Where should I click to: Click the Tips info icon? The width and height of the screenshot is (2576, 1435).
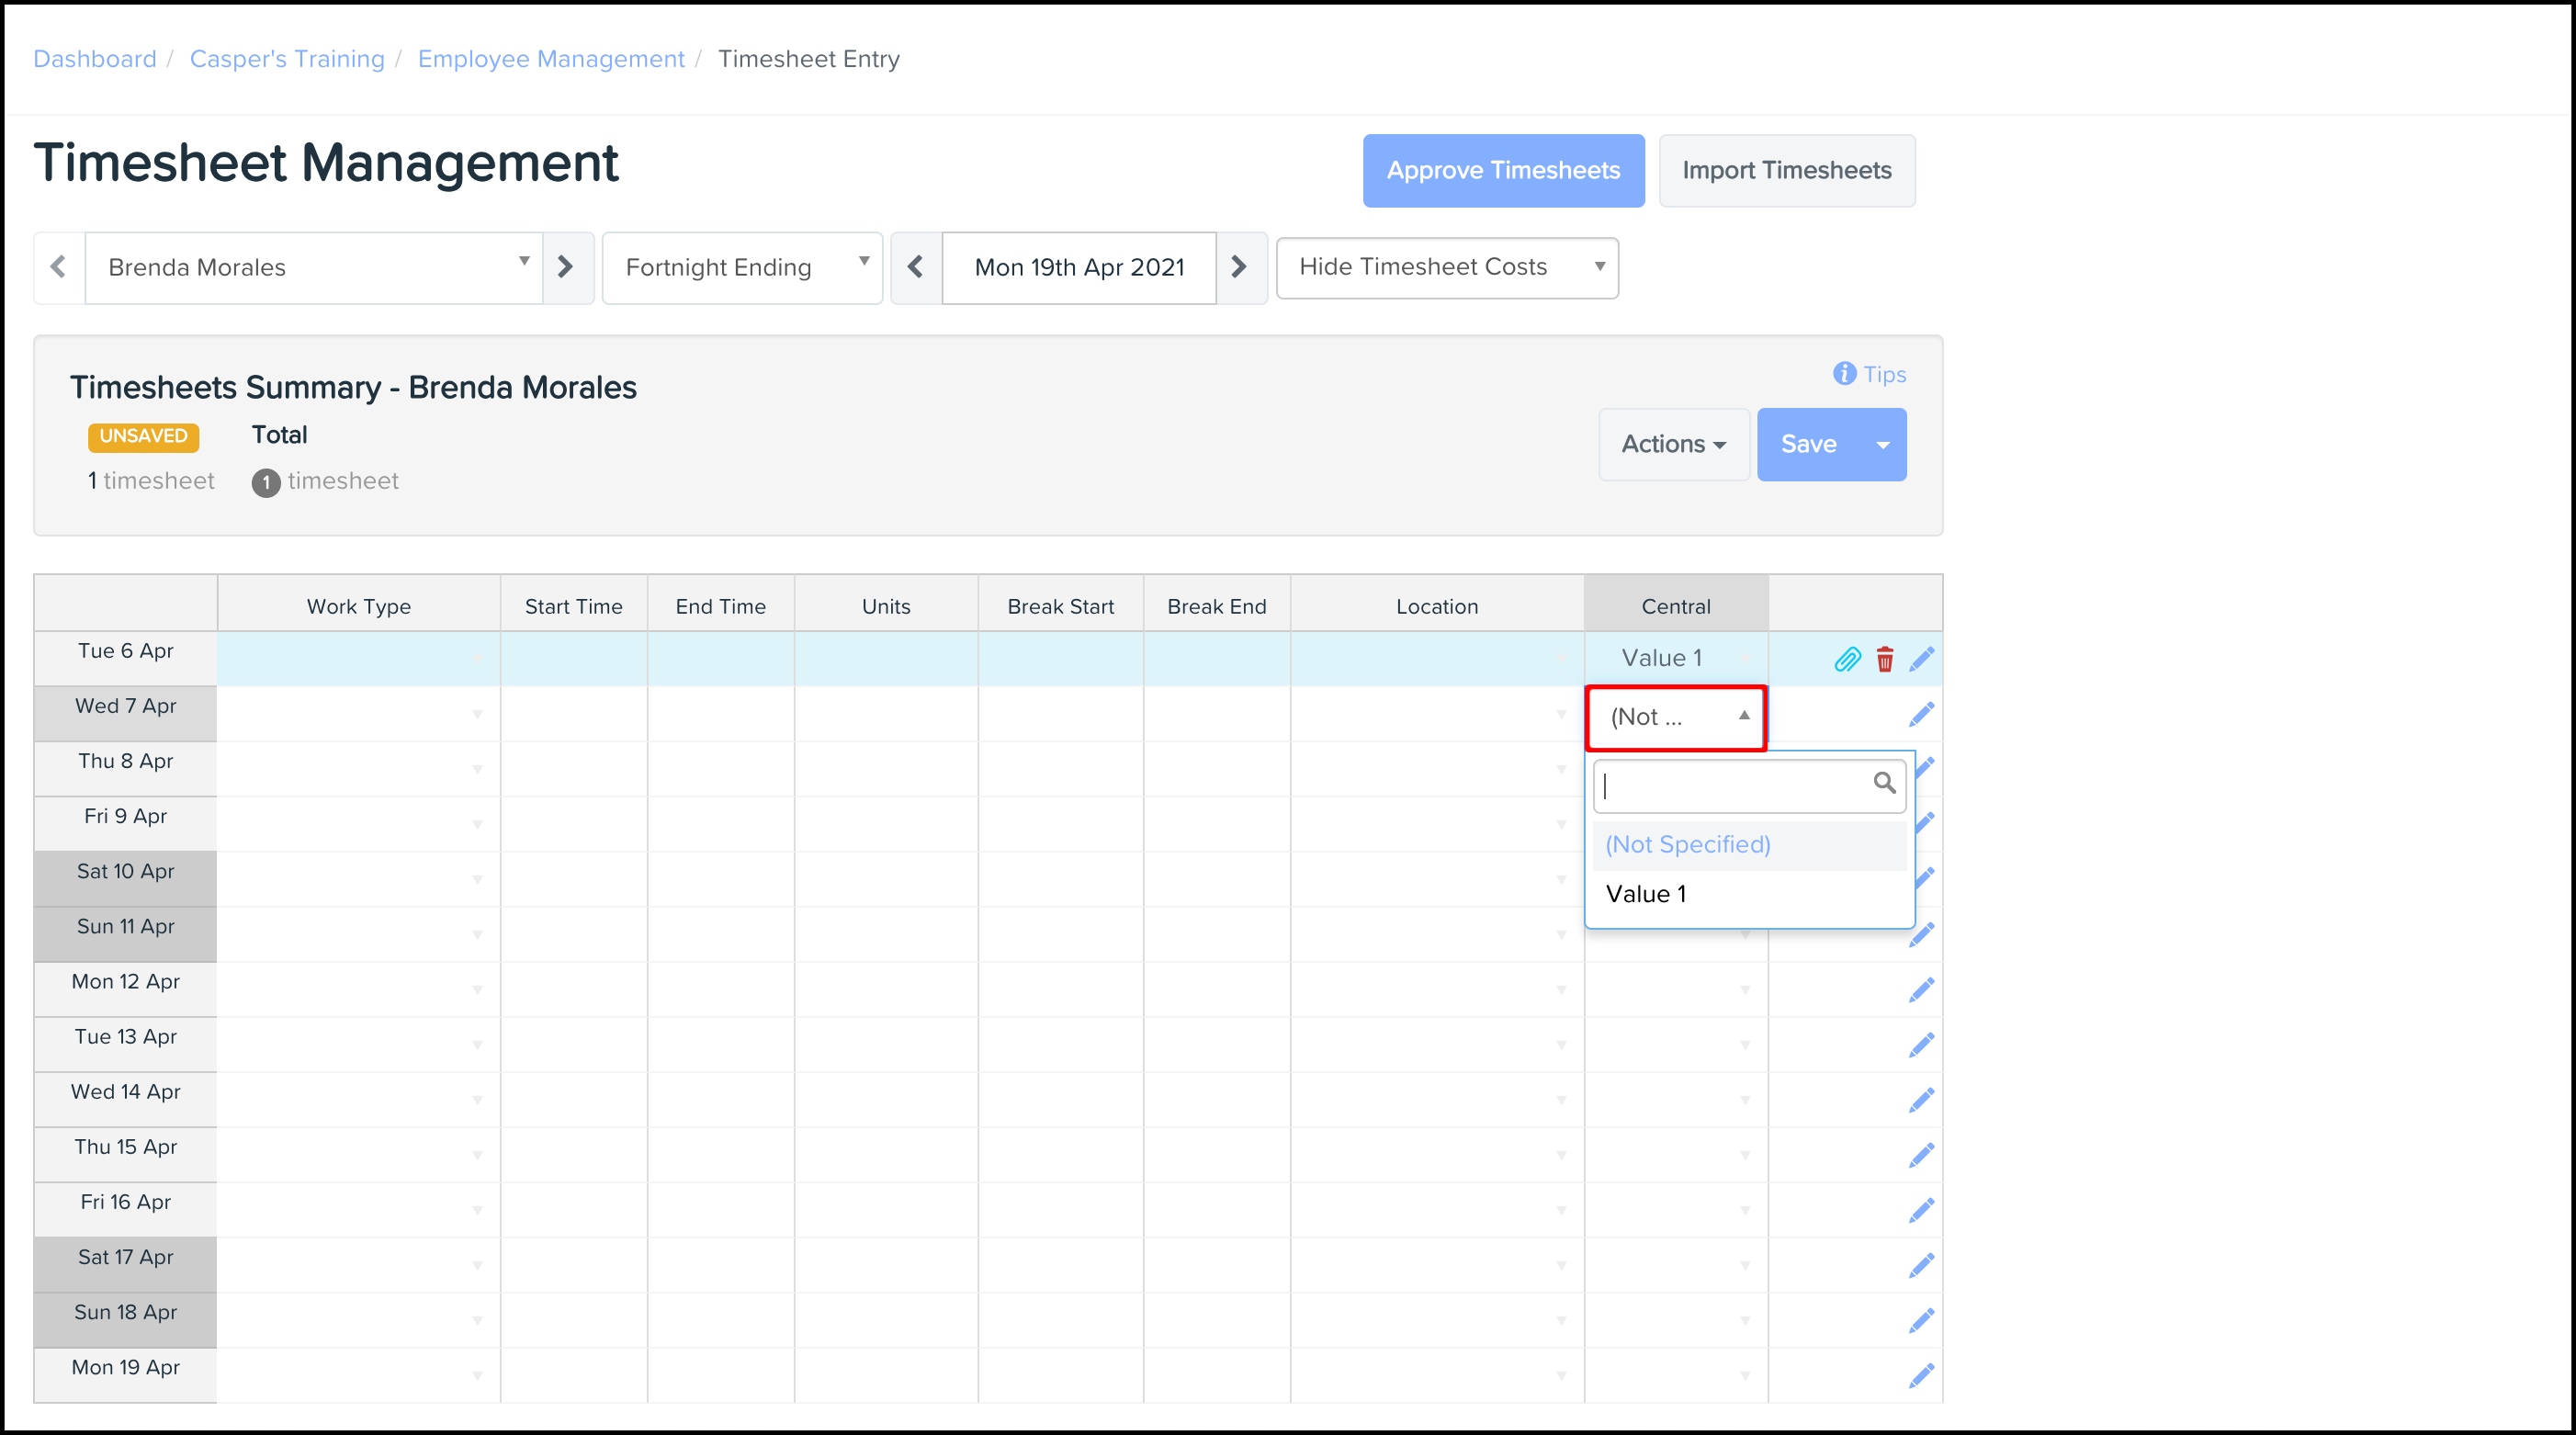(x=1844, y=373)
